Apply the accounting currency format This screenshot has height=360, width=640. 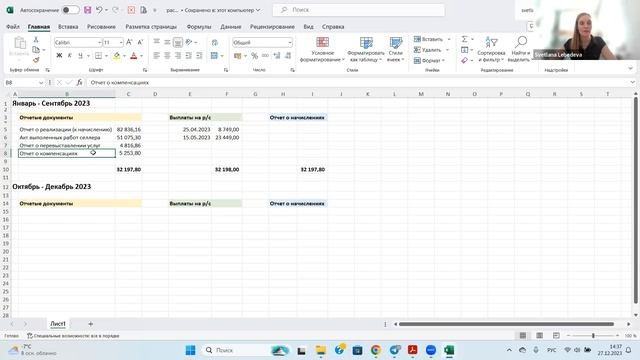(x=238, y=56)
